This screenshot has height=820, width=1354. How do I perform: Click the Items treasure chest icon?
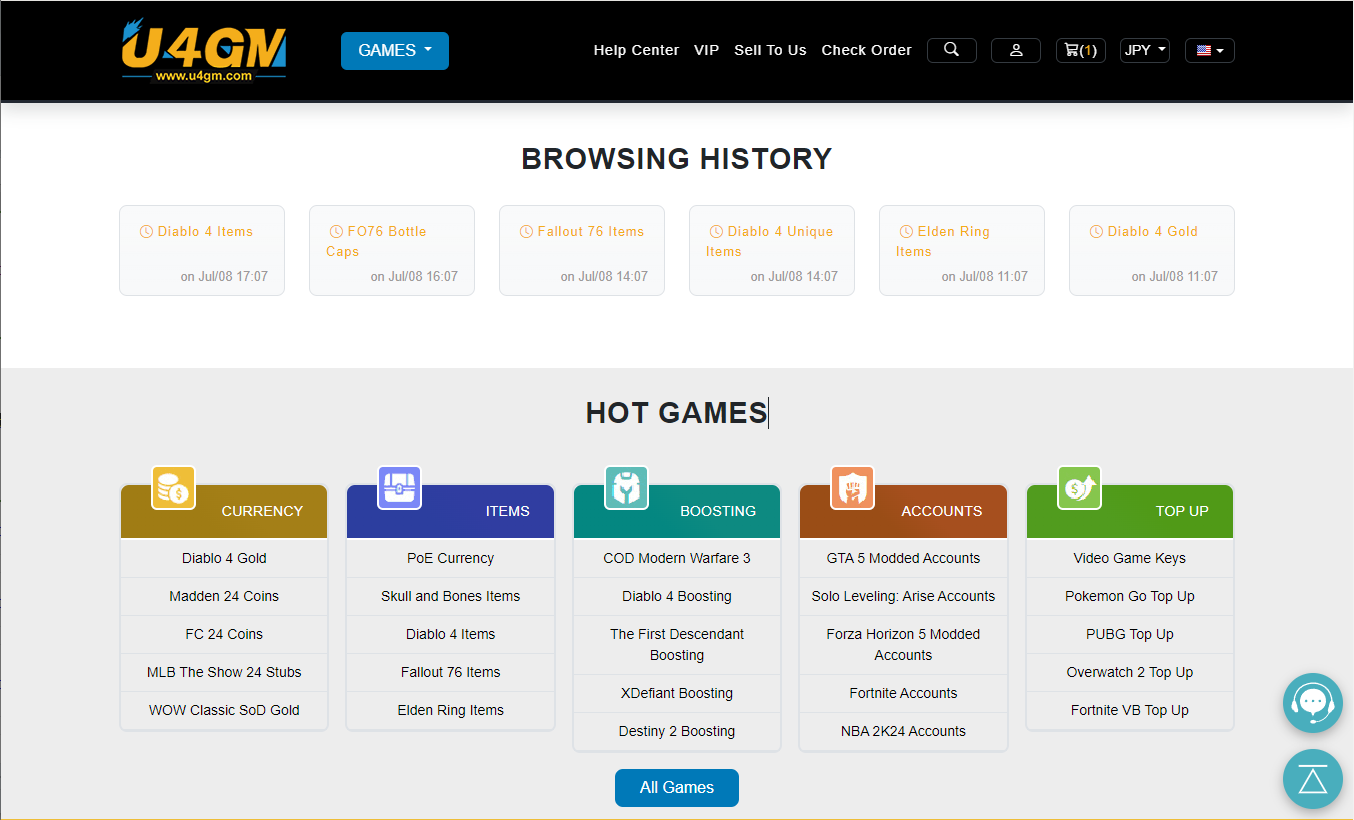click(x=400, y=488)
